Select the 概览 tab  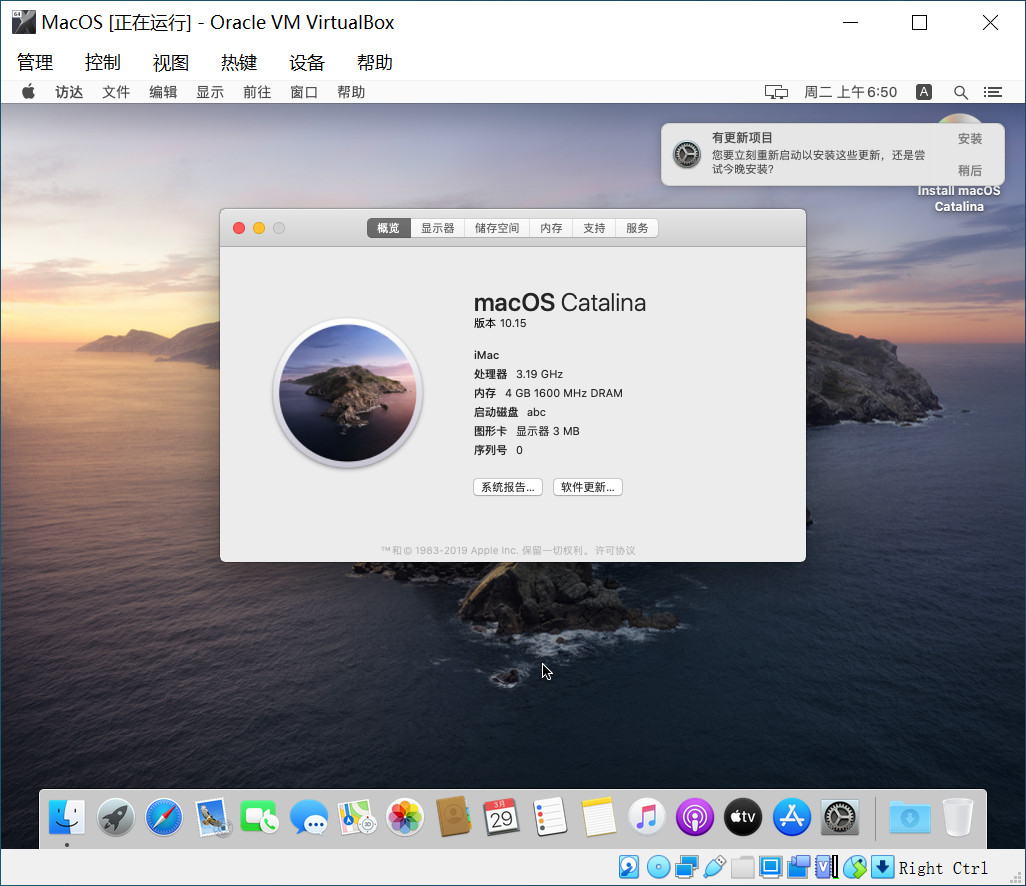tap(389, 228)
